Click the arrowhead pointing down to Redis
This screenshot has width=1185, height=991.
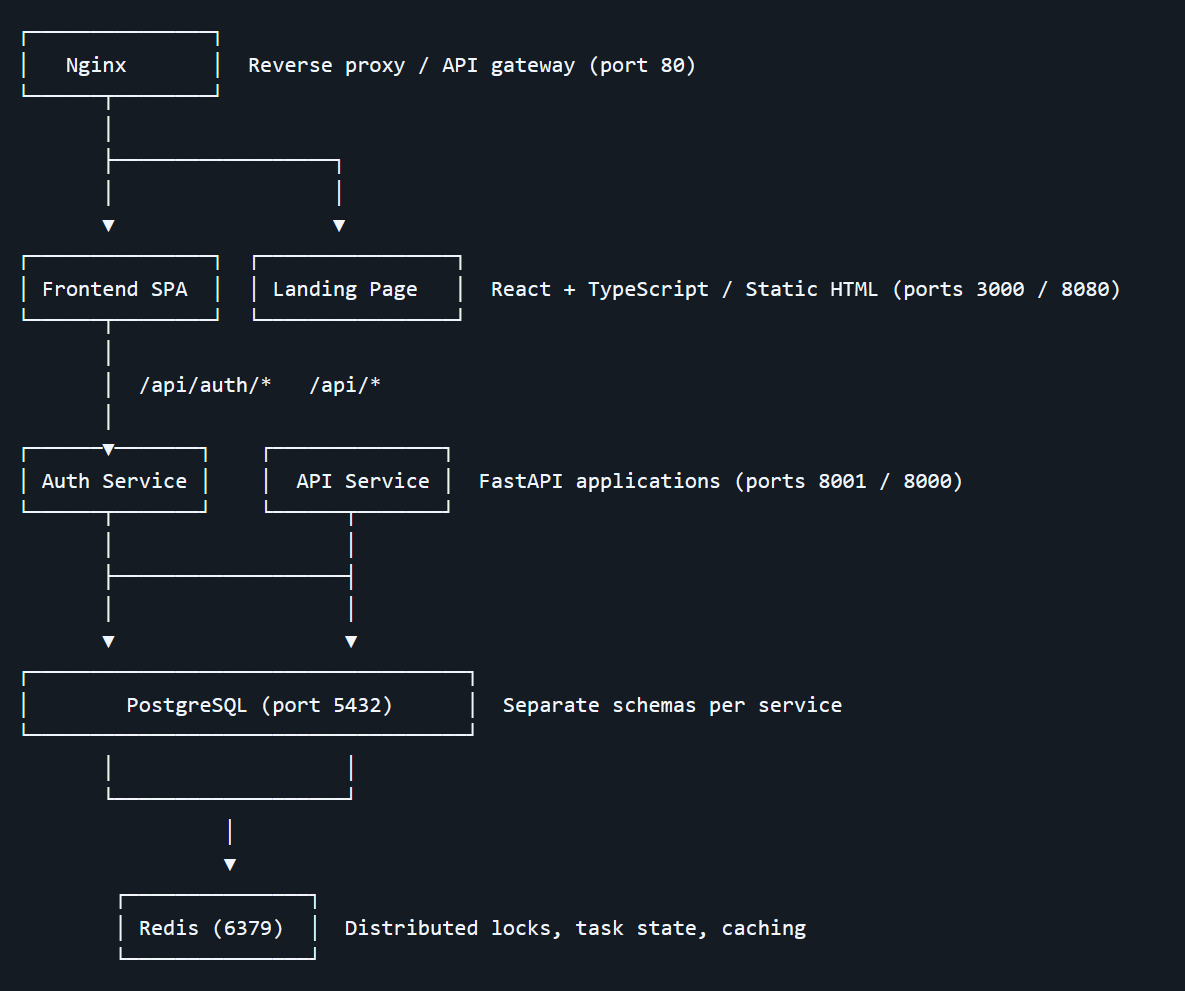pyautogui.click(x=230, y=865)
